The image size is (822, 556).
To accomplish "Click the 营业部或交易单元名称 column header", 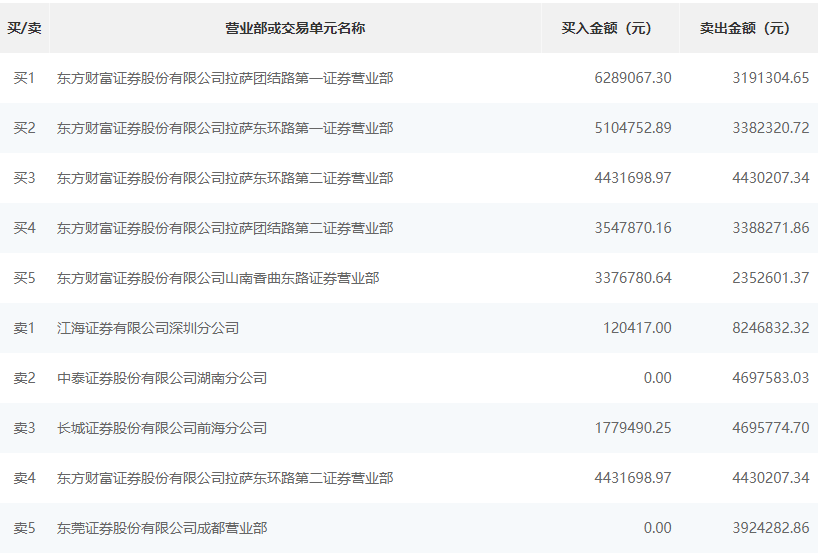I will point(296,28).
